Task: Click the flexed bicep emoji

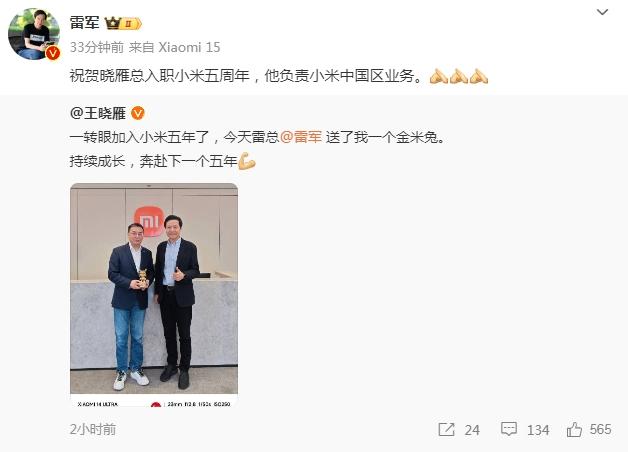Action: tap(247, 161)
